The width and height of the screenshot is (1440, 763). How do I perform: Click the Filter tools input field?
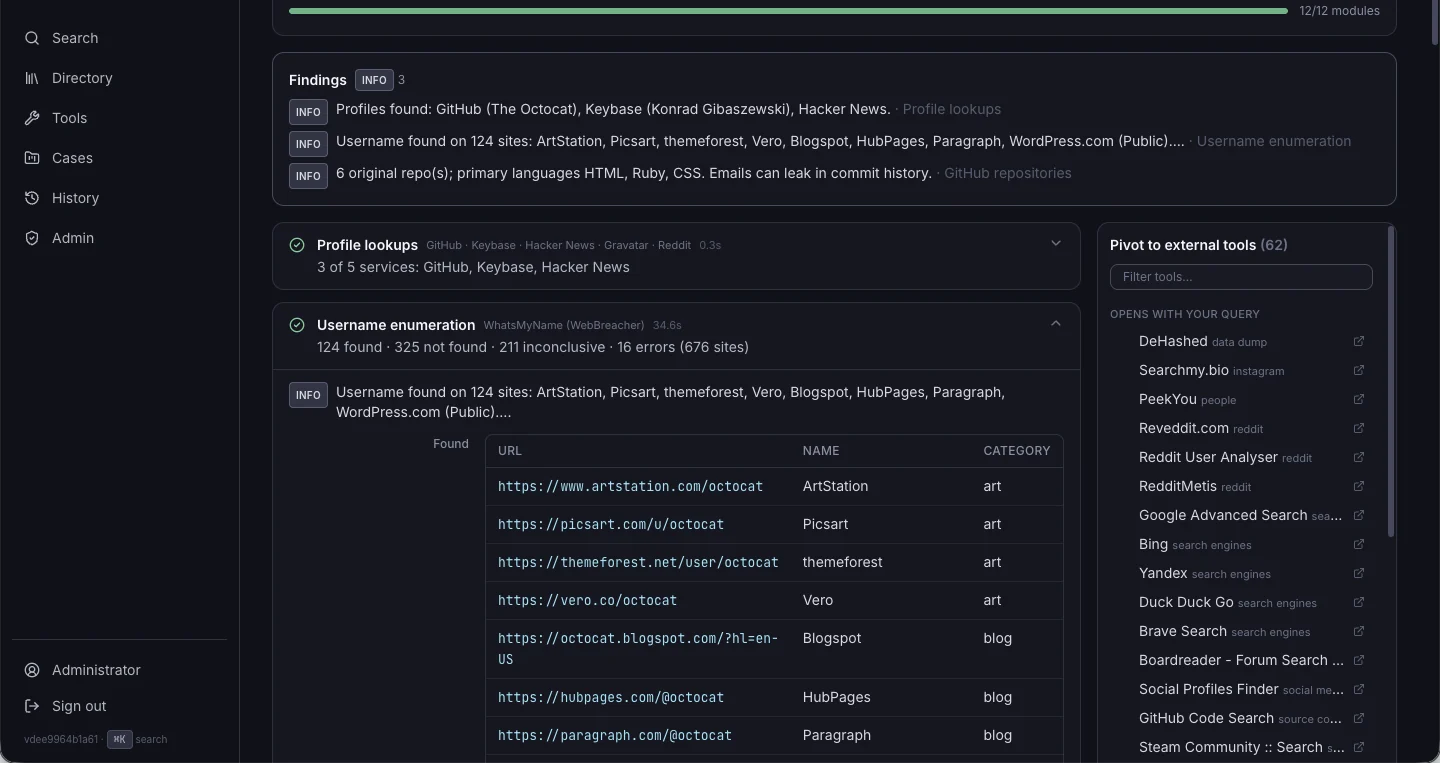coord(1241,277)
